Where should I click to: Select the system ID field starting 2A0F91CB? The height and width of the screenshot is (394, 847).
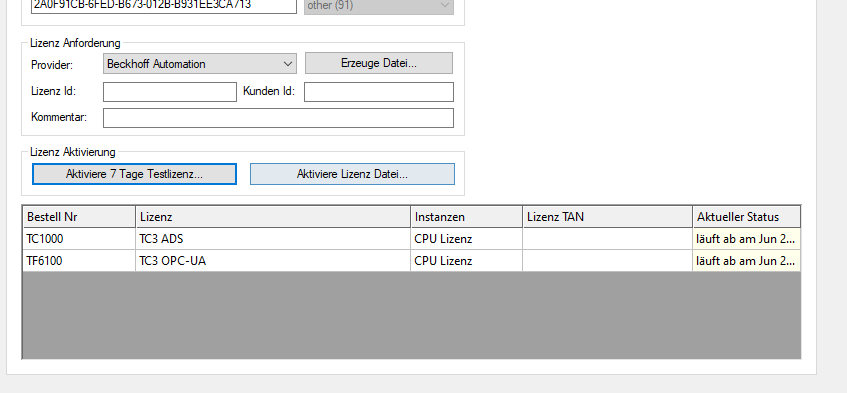coord(164,6)
